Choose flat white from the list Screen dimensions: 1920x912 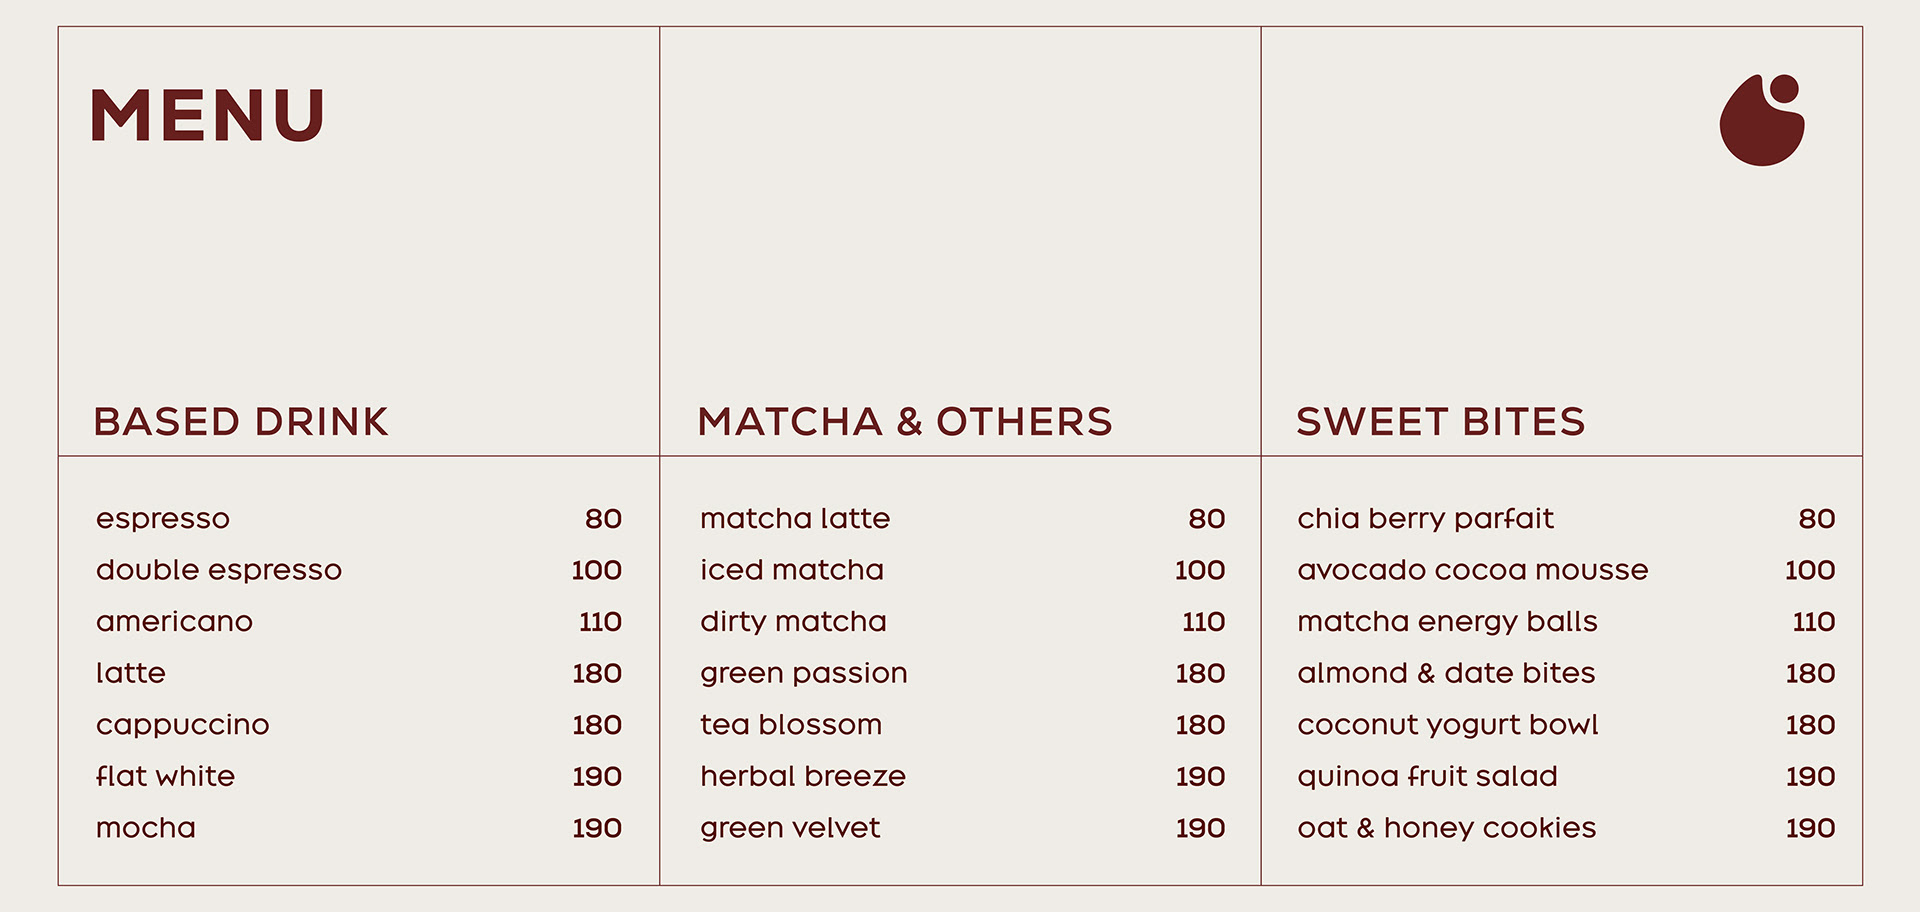click(165, 776)
